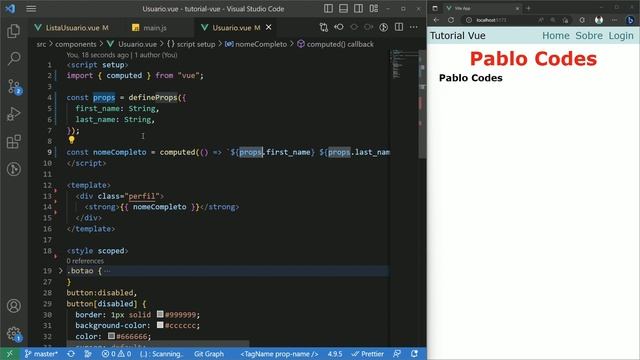
Task: Click the lightbulb code action icon
Action: (71, 140)
